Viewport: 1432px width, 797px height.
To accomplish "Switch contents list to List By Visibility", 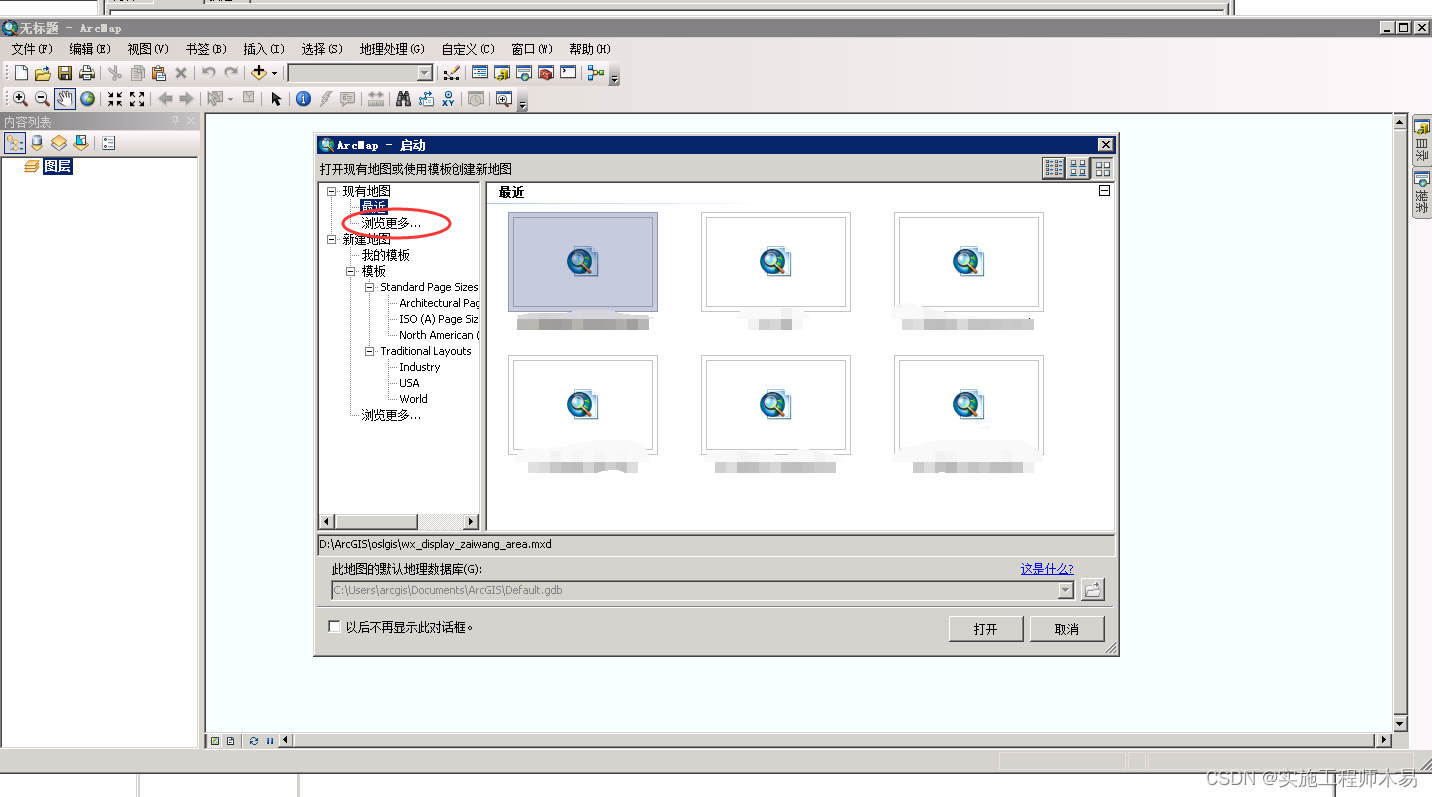I will 59,143.
